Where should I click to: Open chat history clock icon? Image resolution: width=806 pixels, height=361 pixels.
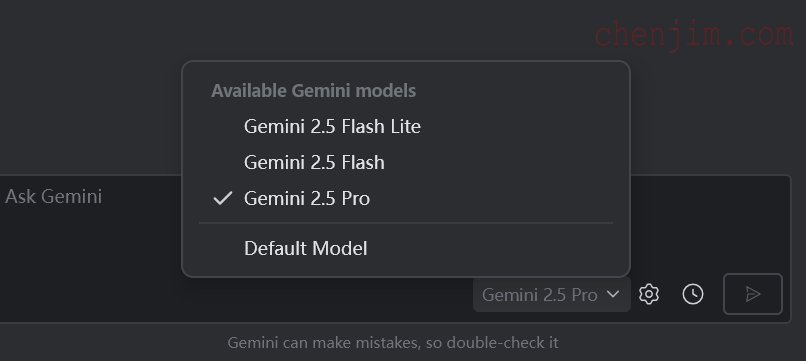[x=693, y=294]
